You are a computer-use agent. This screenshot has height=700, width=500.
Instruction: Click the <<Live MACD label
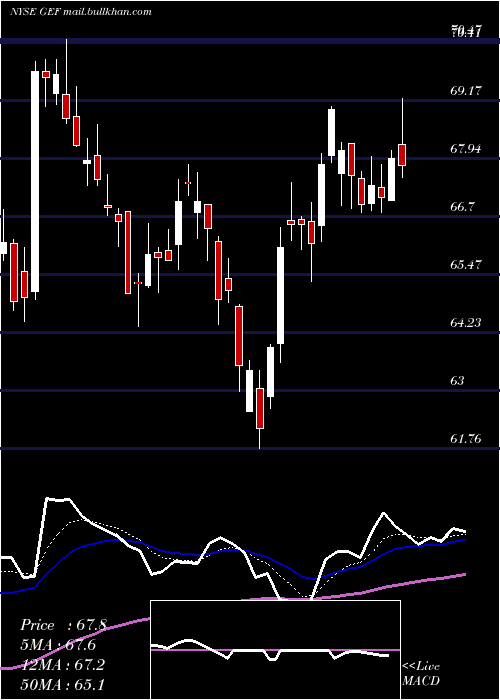421,674
